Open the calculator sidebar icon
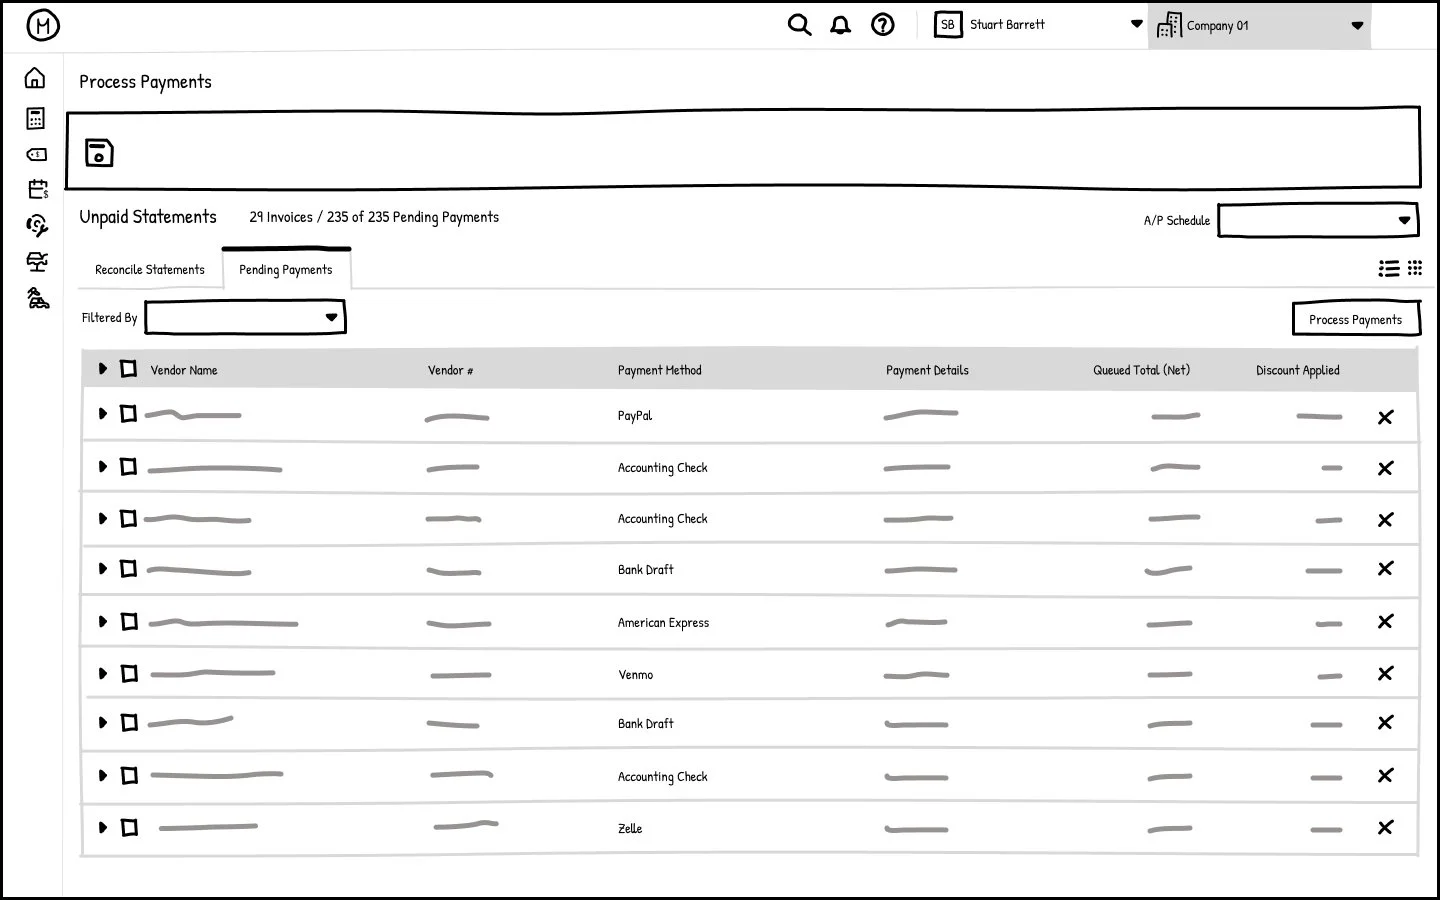1440x900 pixels. [36, 118]
